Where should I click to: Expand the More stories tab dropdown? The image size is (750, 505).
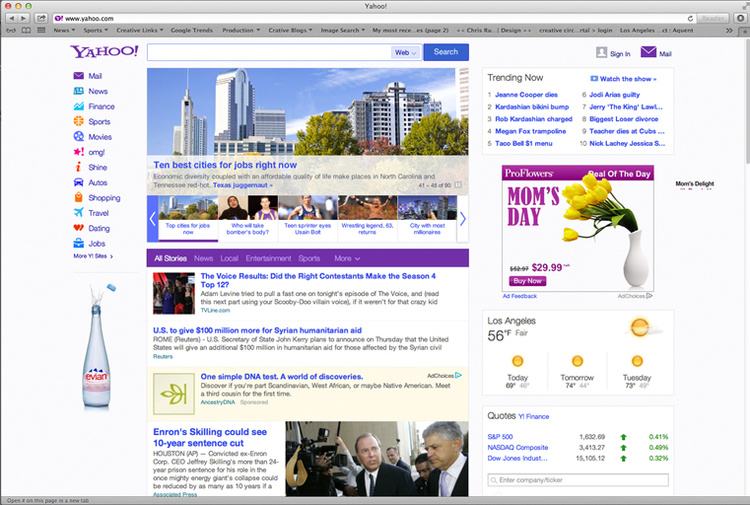[x=347, y=258]
